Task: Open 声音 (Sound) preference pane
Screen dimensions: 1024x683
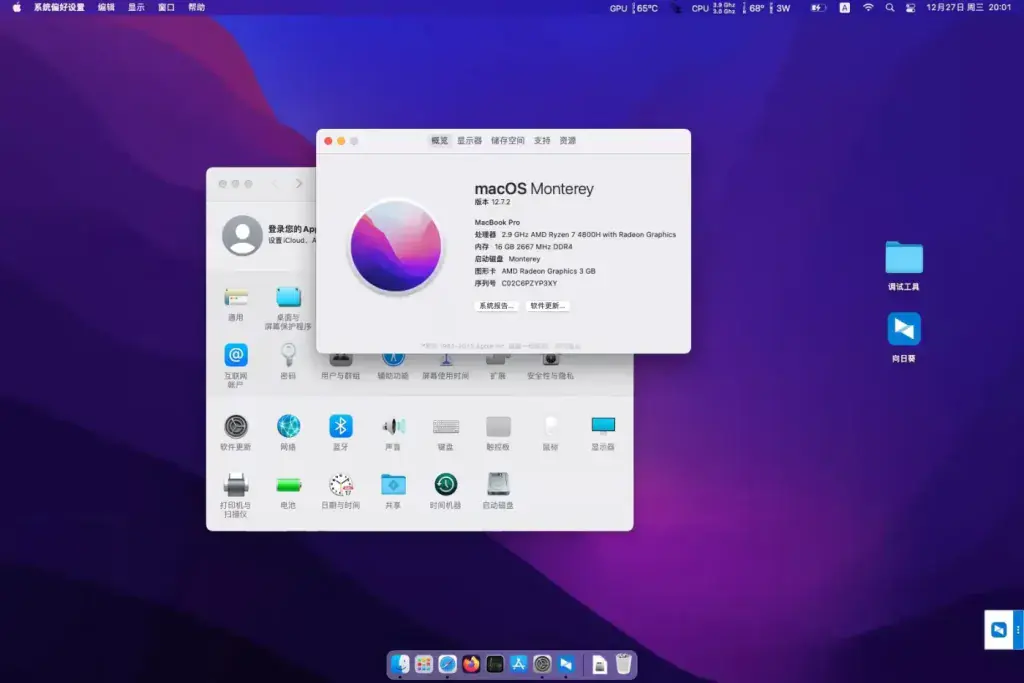Action: point(393,432)
